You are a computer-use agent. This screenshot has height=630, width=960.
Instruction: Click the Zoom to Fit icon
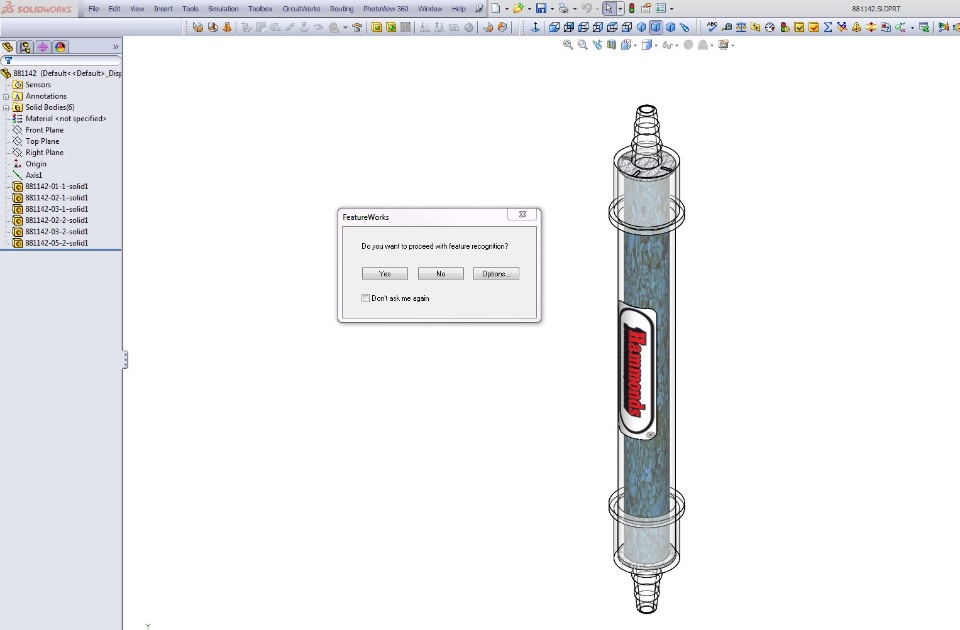pos(568,45)
